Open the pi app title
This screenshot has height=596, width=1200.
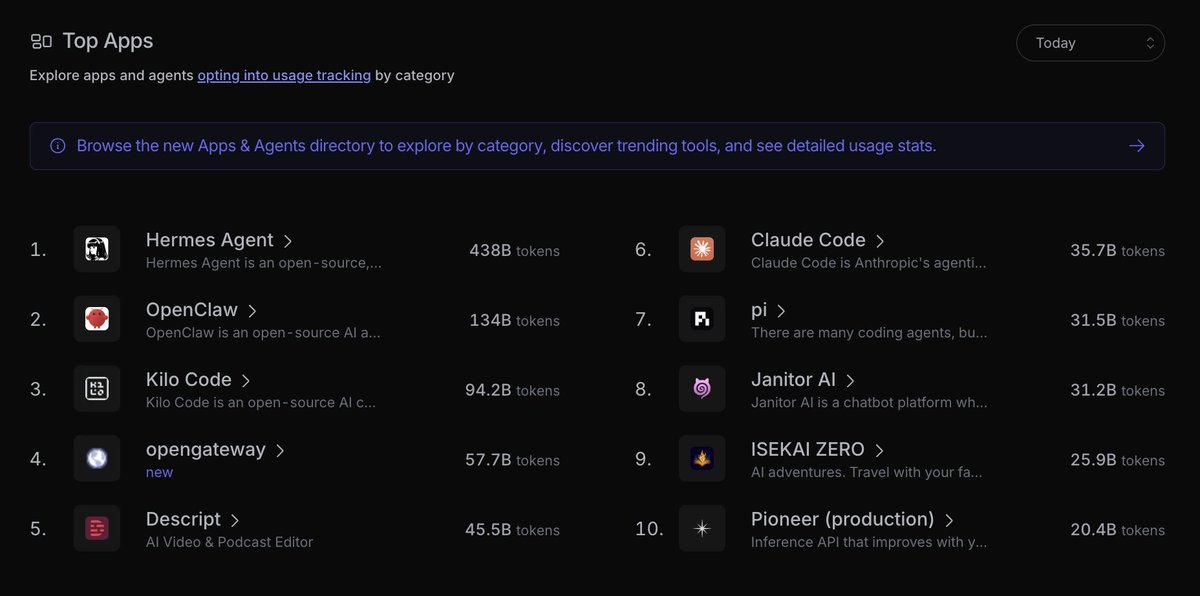pyautogui.click(x=759, y=311)
